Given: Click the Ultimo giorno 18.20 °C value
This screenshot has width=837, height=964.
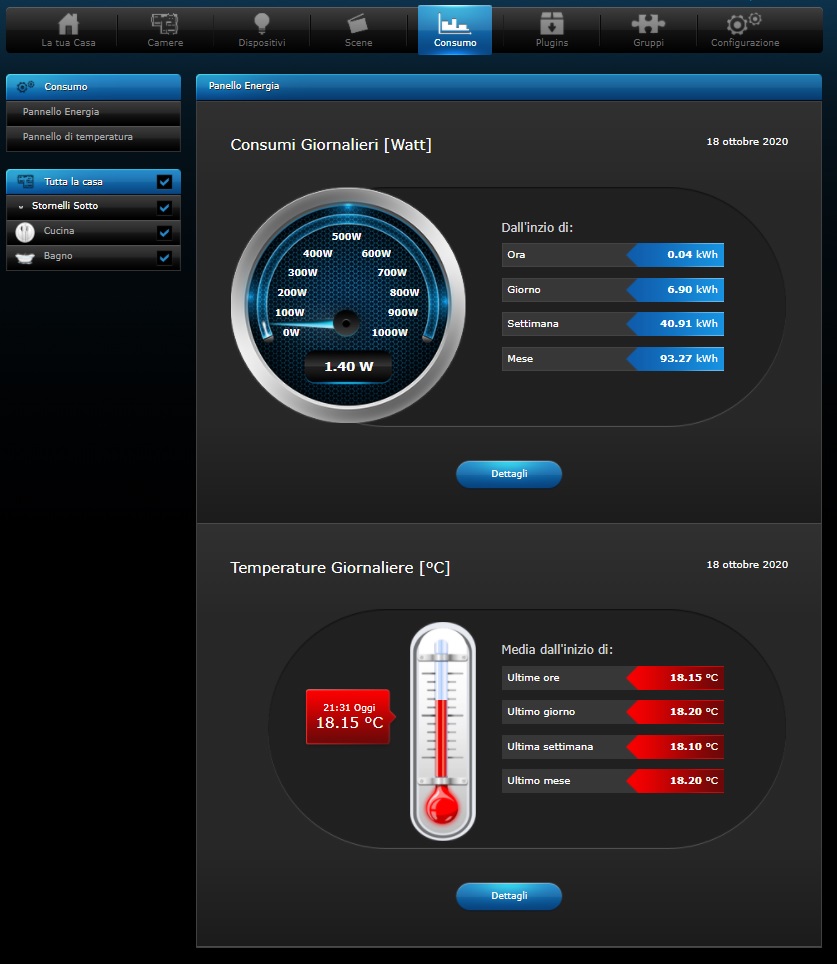Looking at the screenshot, I should (x=675, y=711).
